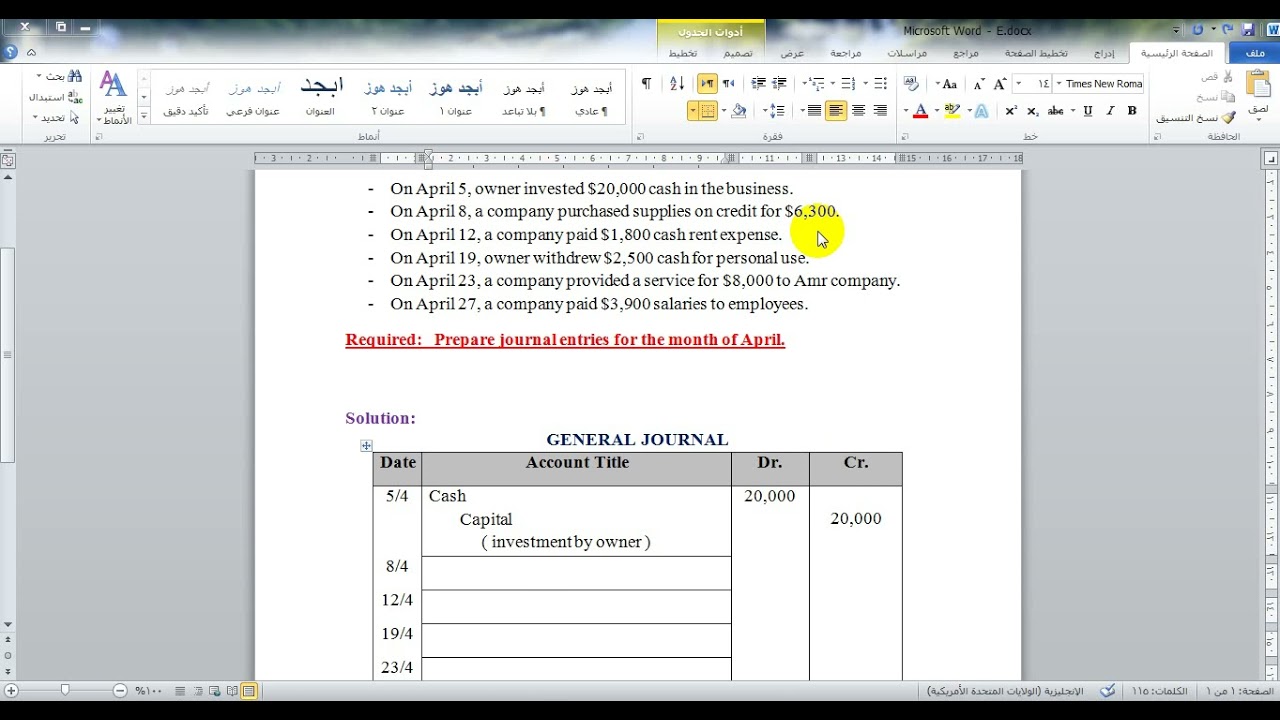Click Find (بحث) button
This screenshot has width=1280, height=720.
[x=61, y=76]
